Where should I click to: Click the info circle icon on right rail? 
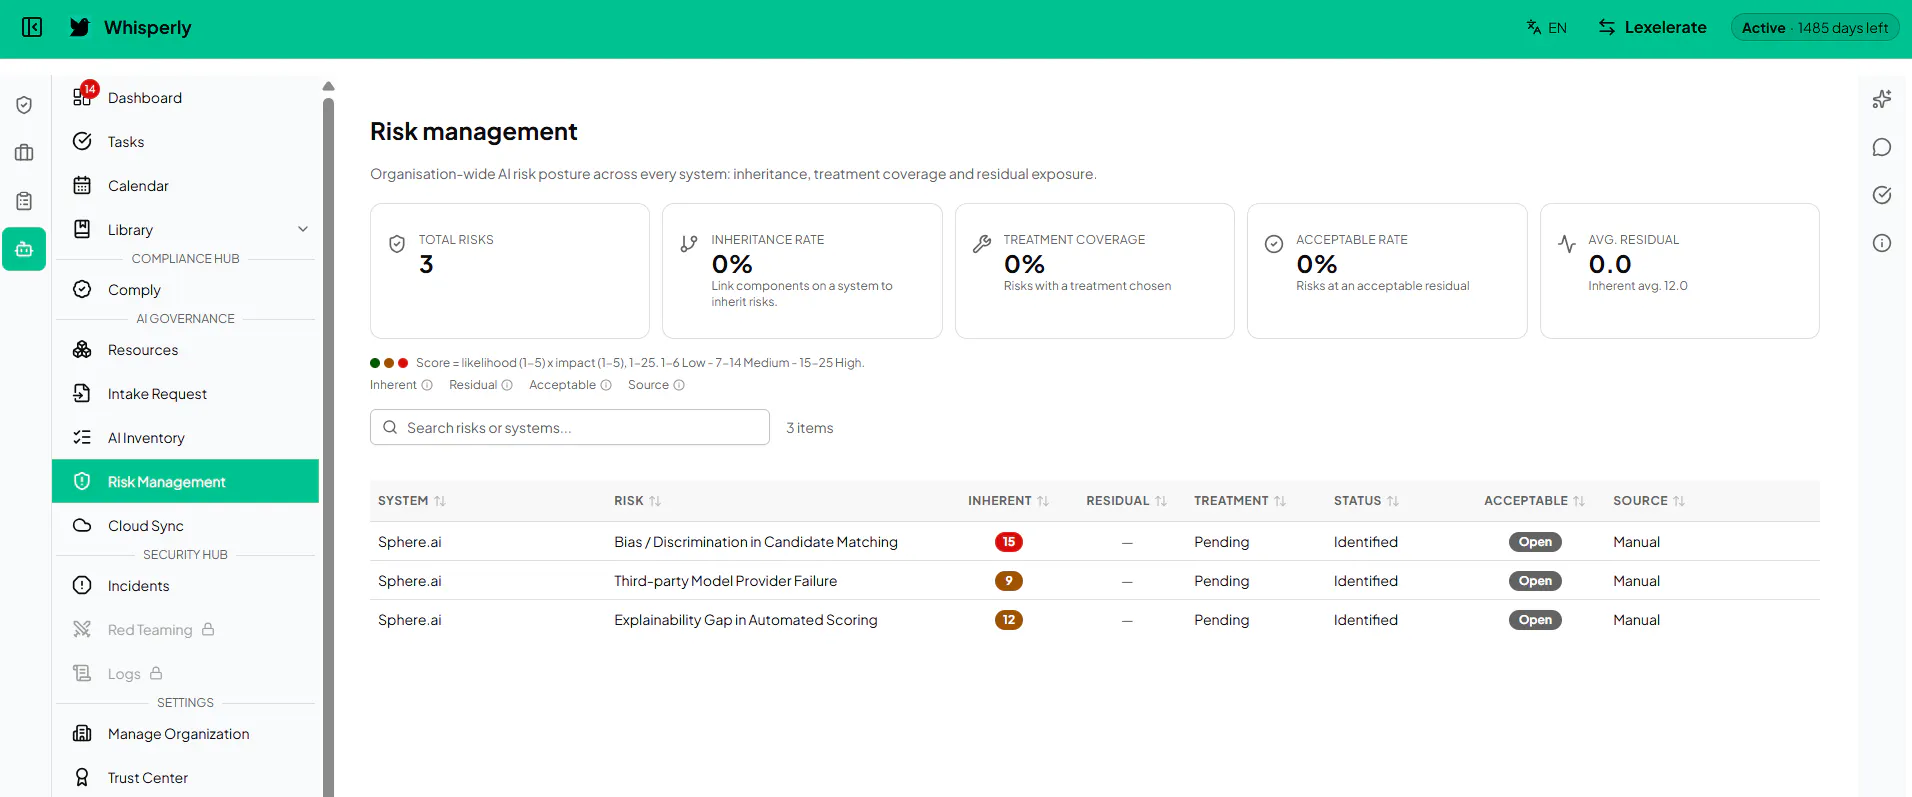coord(1882,243)
